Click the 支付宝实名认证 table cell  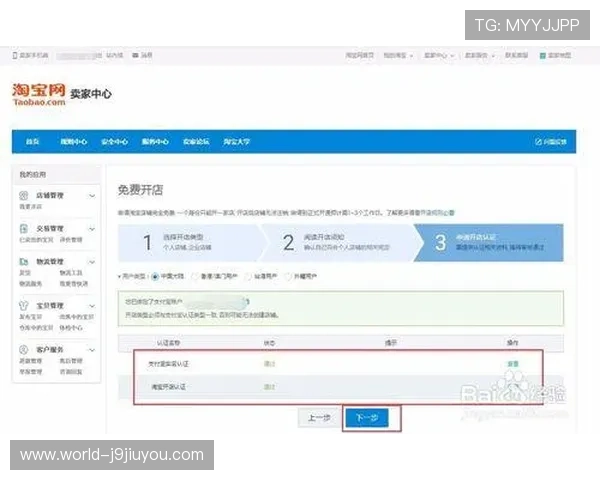point(168,364)
